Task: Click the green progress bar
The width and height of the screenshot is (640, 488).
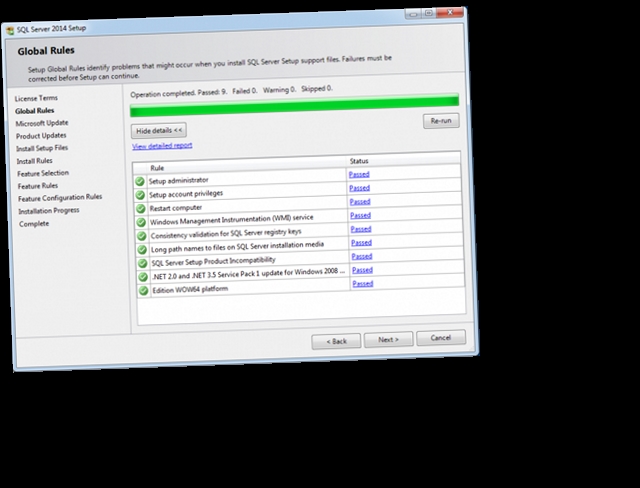Action: coord(294,105)
